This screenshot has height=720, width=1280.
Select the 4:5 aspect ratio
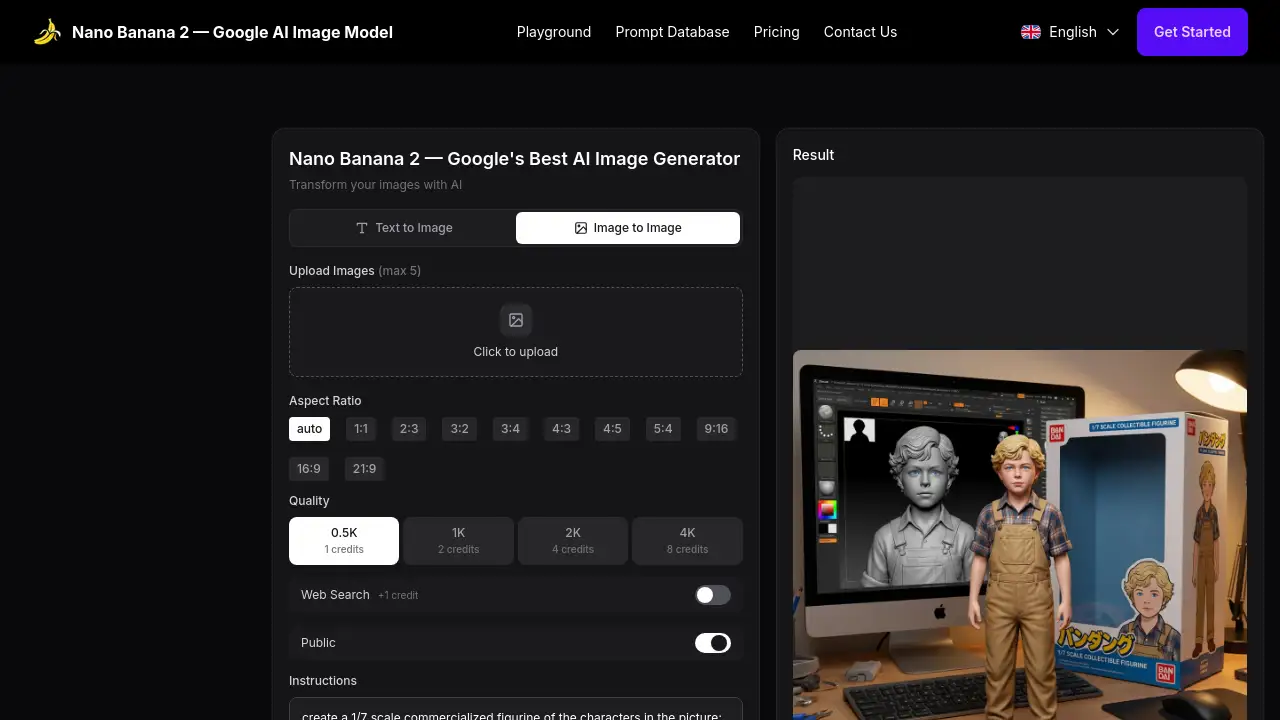coord(613,429)
